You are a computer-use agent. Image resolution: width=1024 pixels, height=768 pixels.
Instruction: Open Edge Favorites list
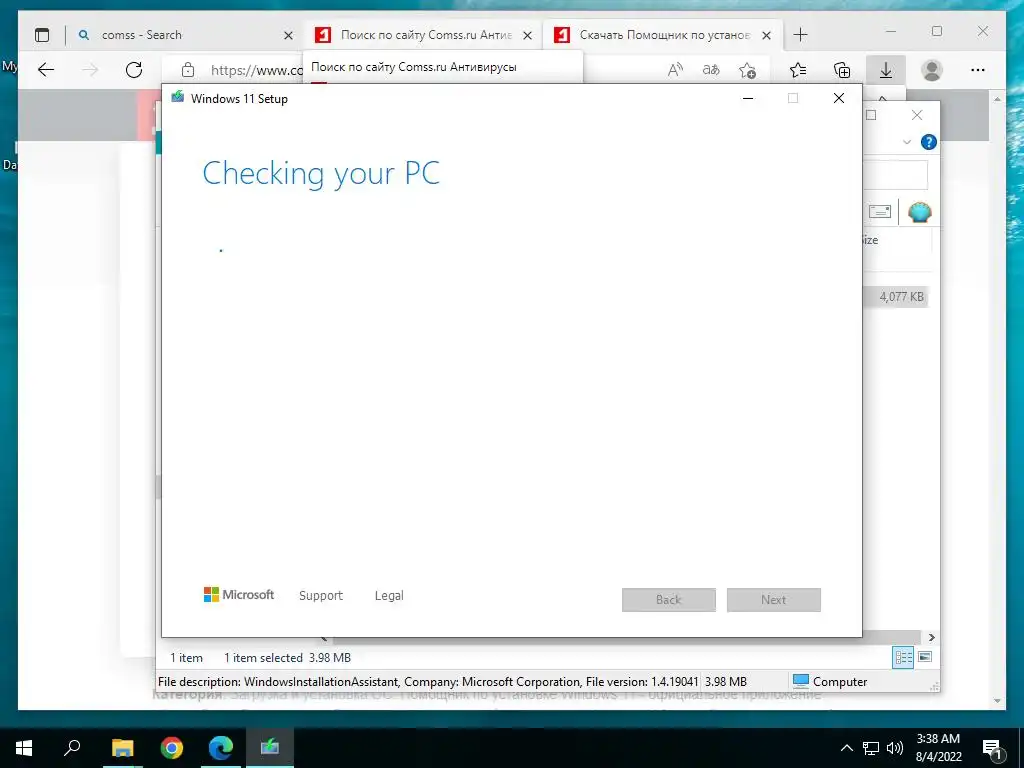797,70
